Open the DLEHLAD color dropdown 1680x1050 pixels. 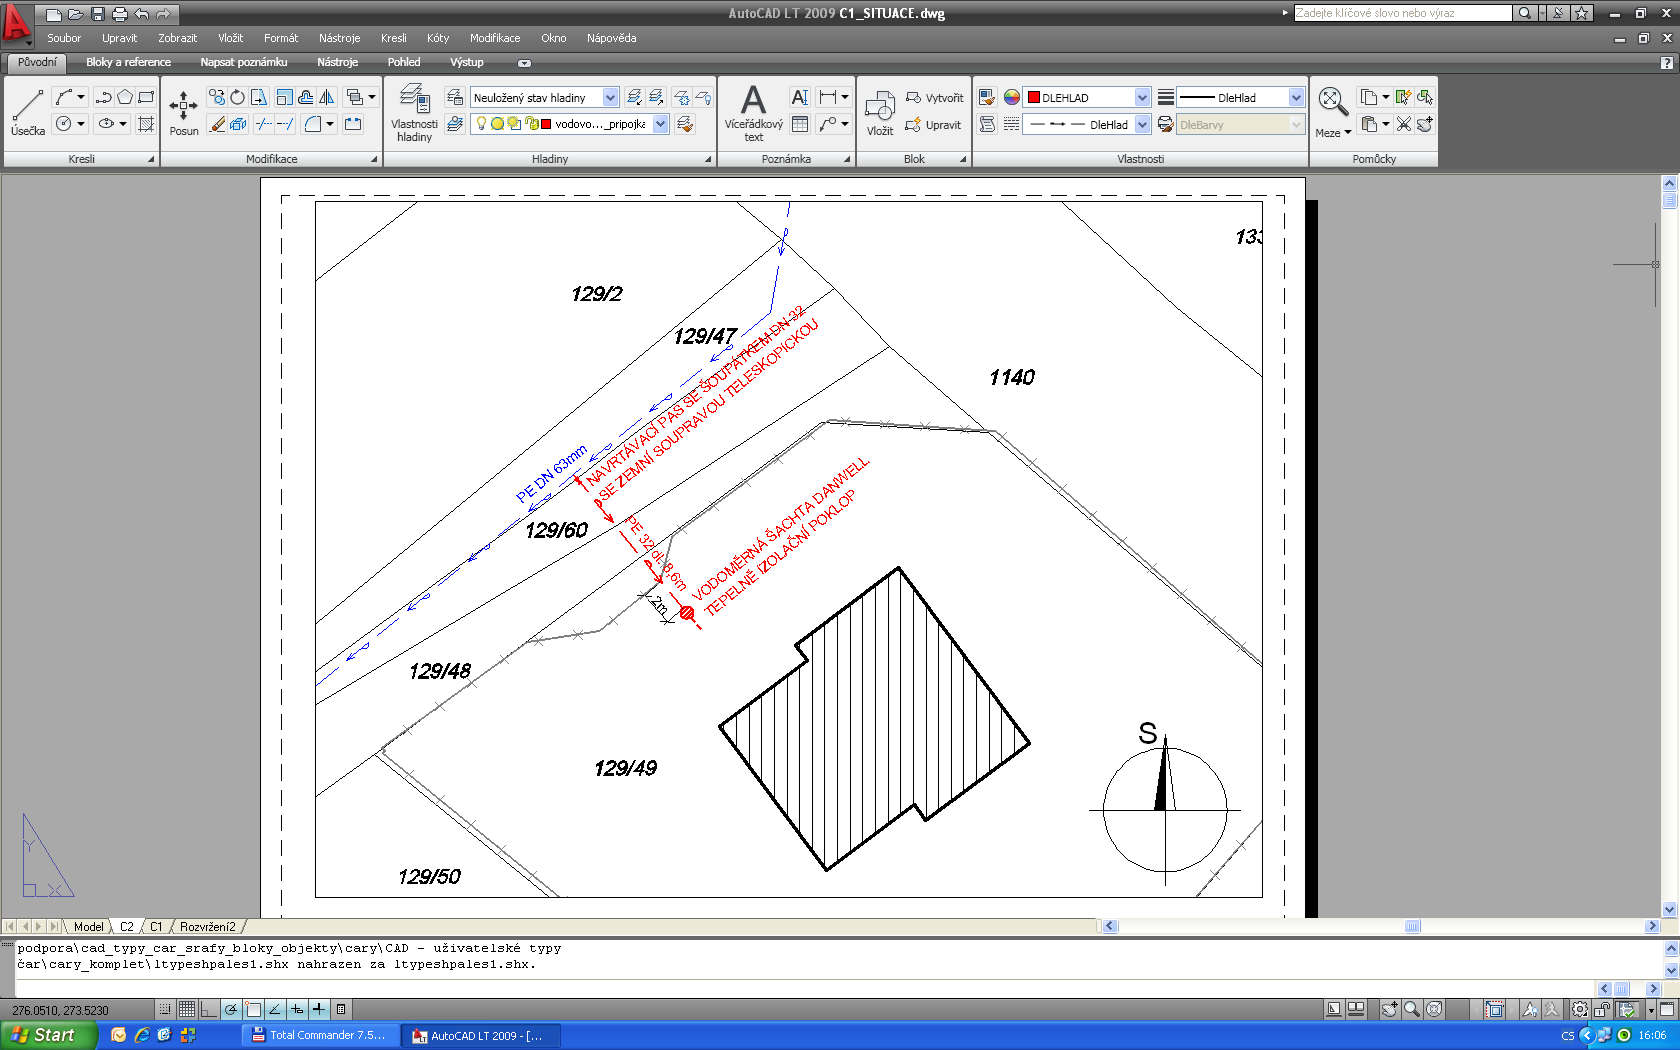(x=1143, y=97)
